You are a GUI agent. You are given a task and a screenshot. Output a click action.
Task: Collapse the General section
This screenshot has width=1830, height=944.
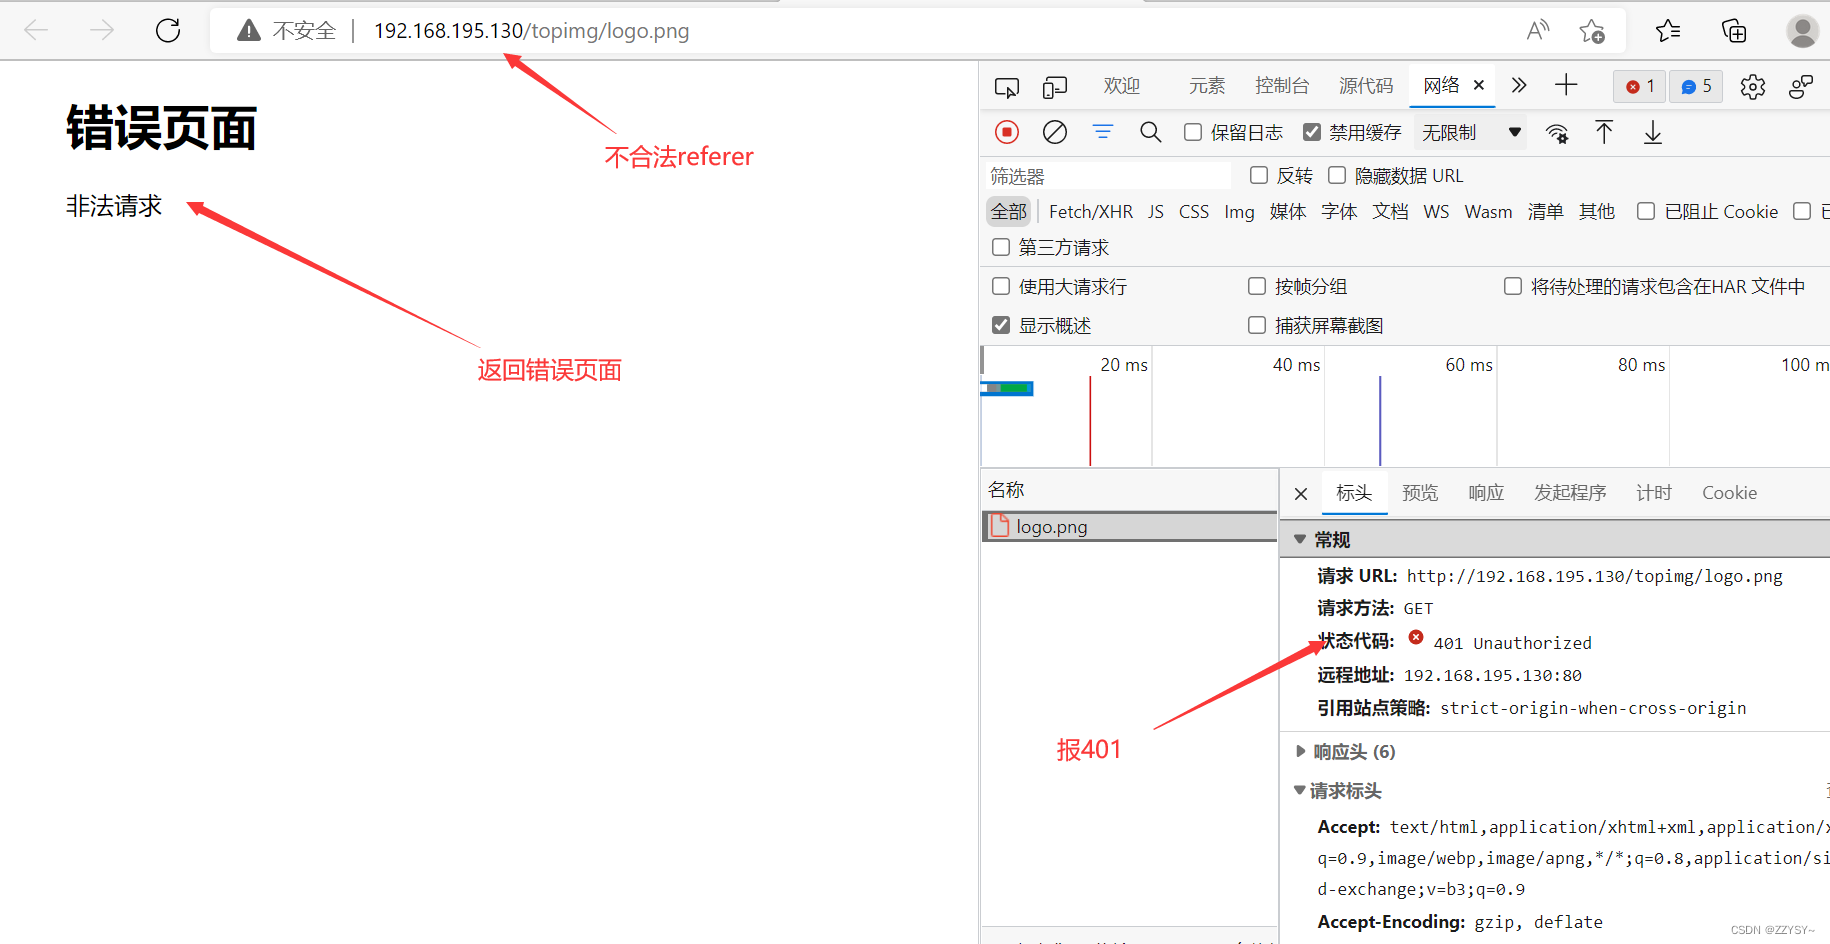(1300, 540)
